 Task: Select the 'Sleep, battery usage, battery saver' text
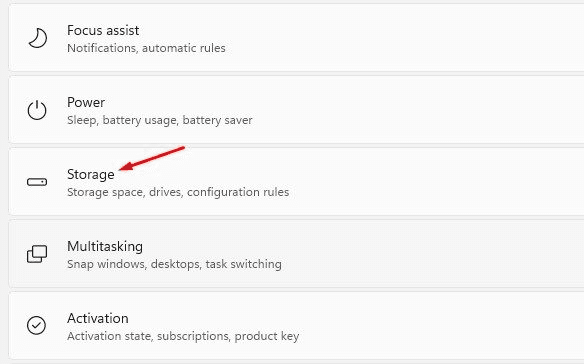tap(160, 120)
